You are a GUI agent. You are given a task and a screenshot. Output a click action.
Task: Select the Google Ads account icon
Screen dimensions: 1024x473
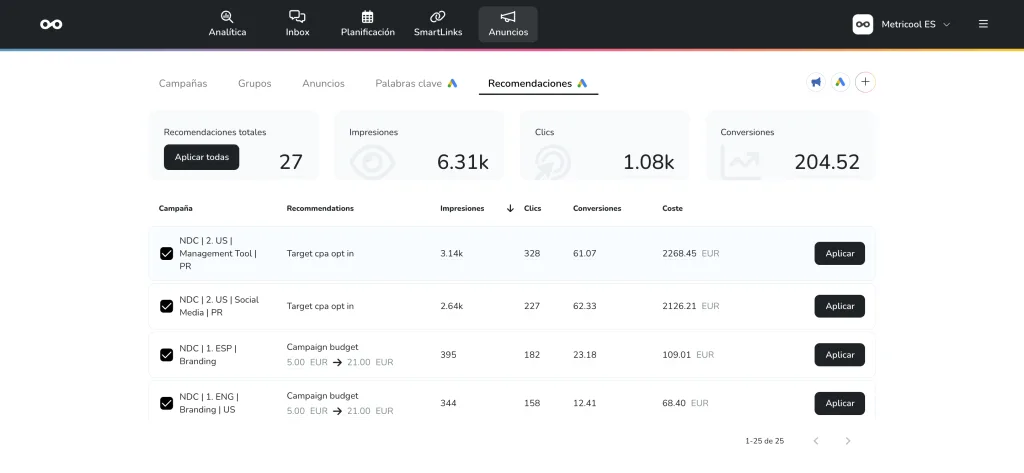click(840, 83)
